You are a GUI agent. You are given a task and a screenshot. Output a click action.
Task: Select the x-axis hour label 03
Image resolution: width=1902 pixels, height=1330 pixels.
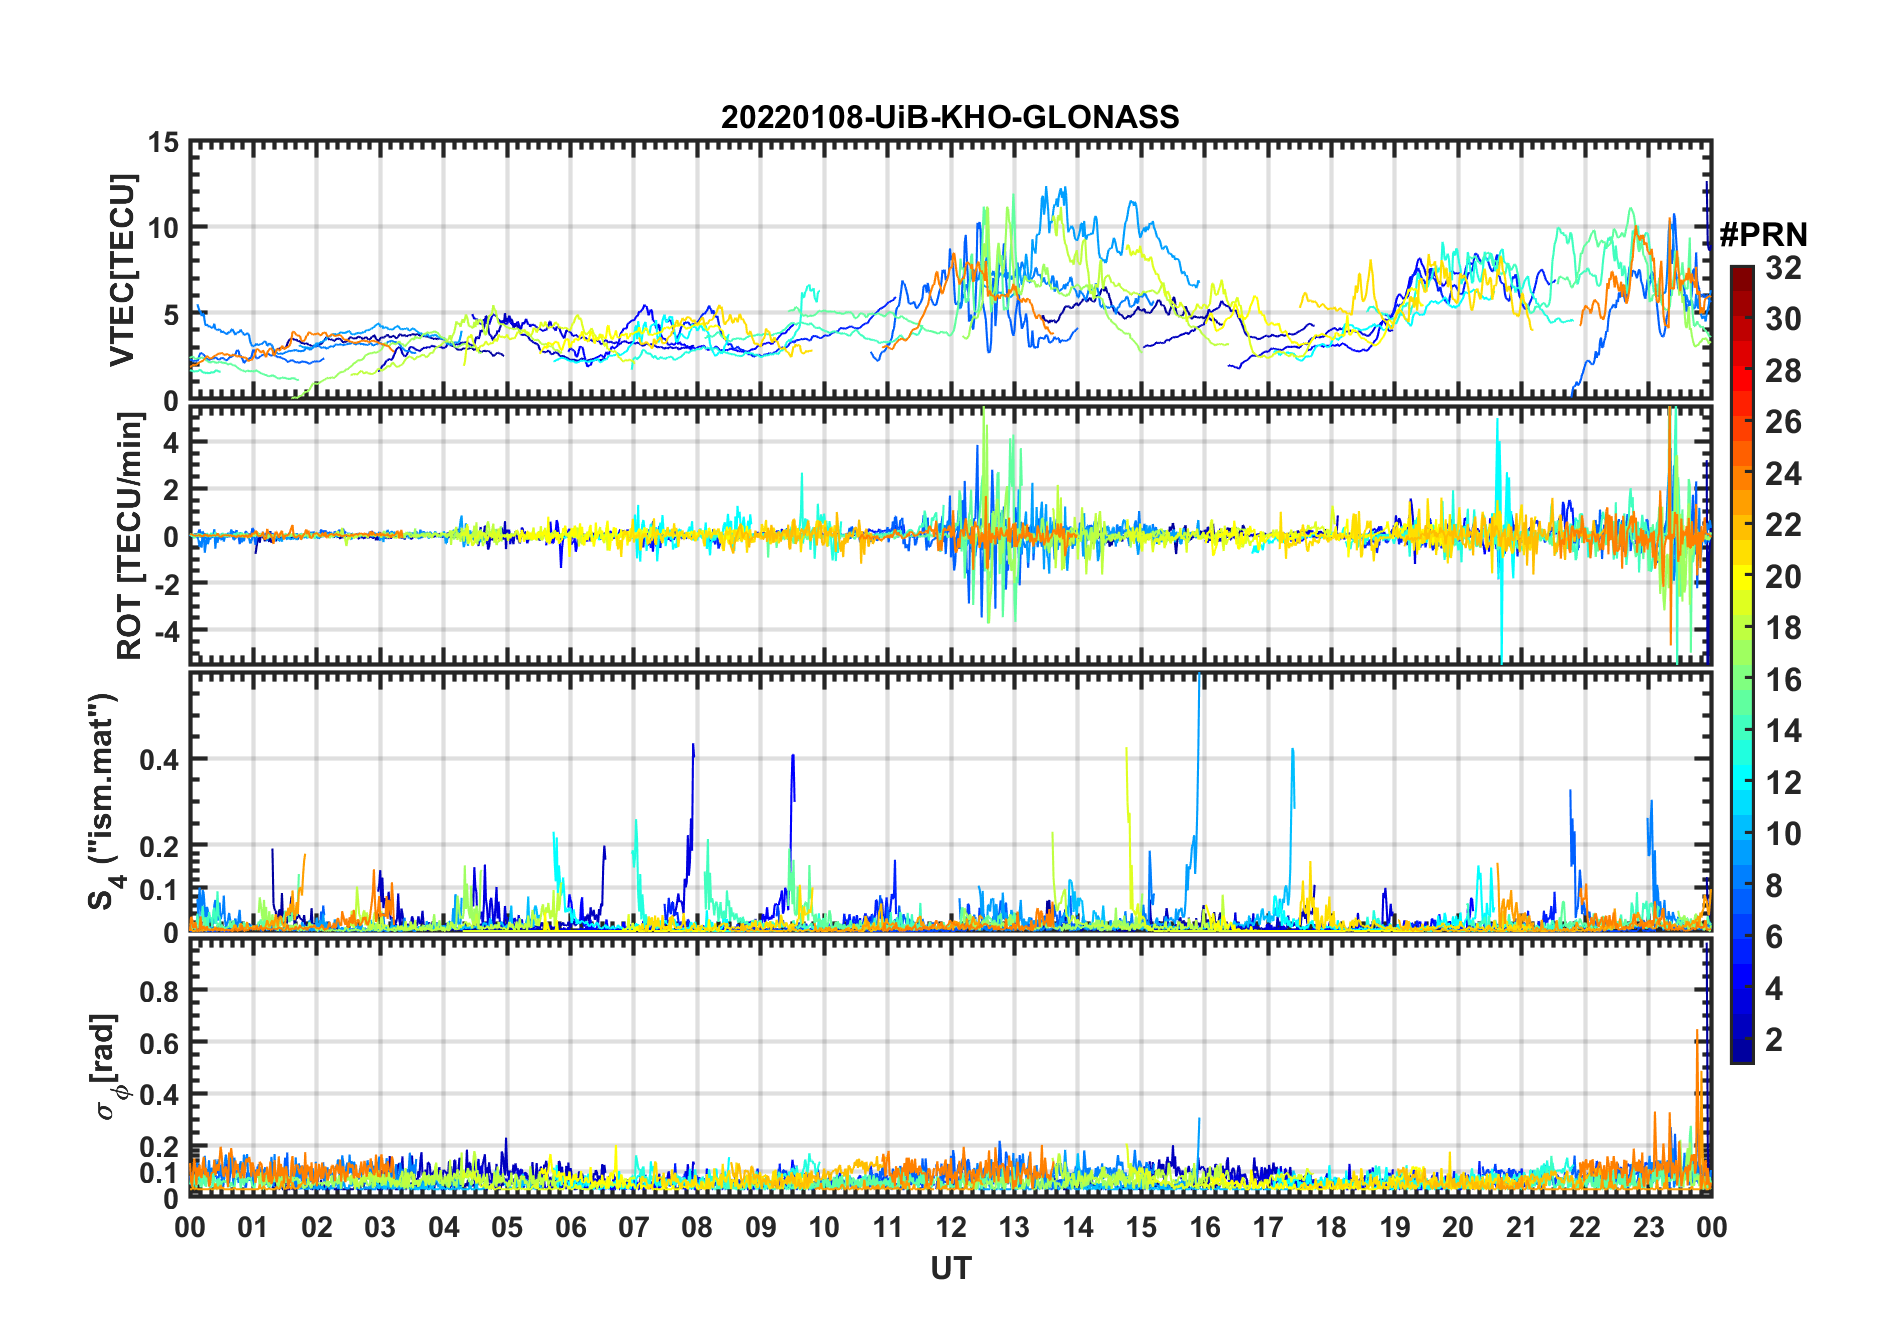tap(380, 1227)
